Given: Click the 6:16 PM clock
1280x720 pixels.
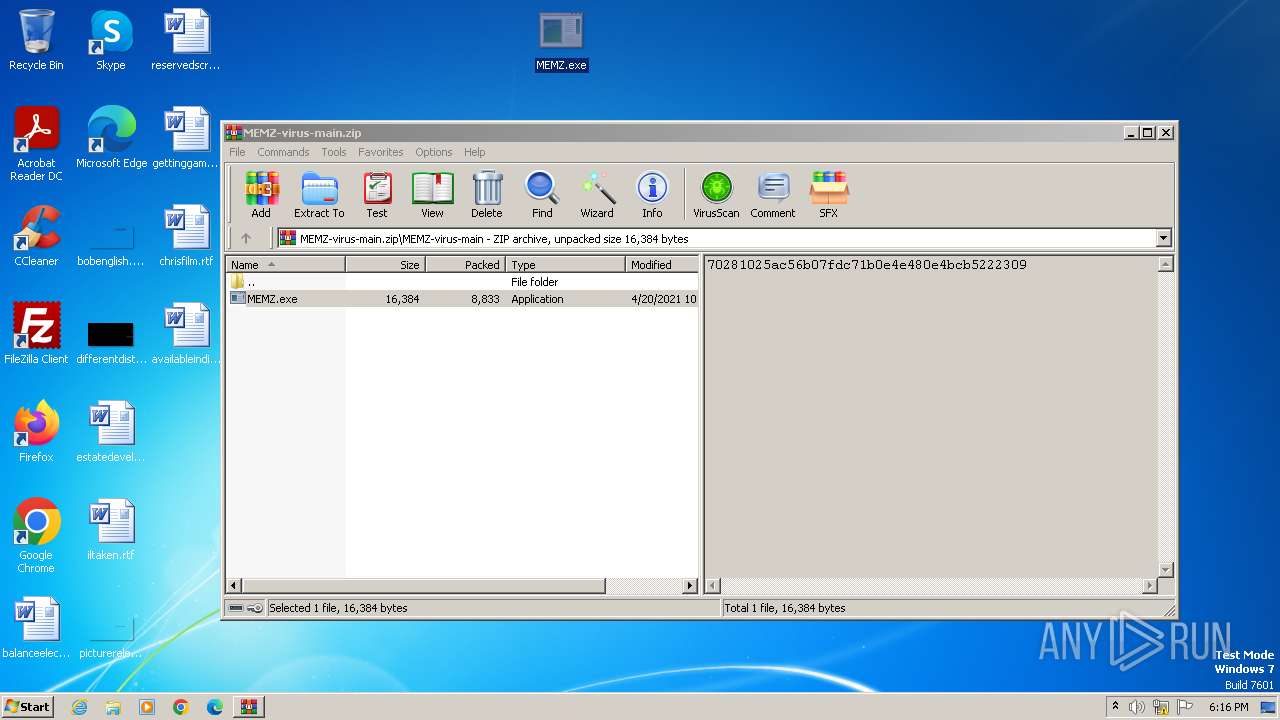Looking at the screenshot, I should pos(1228,707).
